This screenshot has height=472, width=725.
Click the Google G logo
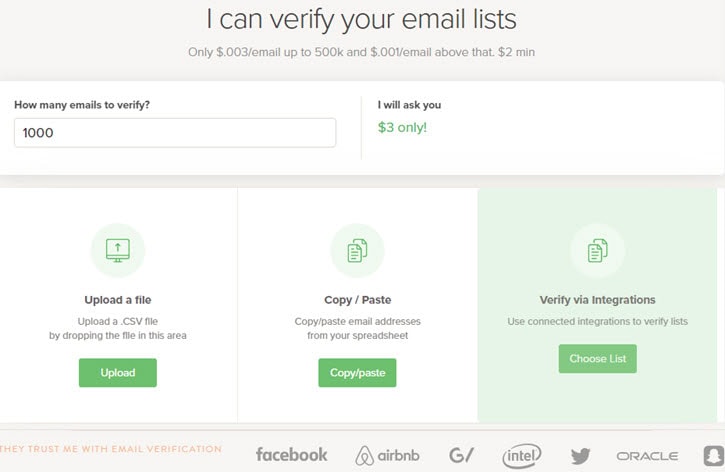point(461,455)
